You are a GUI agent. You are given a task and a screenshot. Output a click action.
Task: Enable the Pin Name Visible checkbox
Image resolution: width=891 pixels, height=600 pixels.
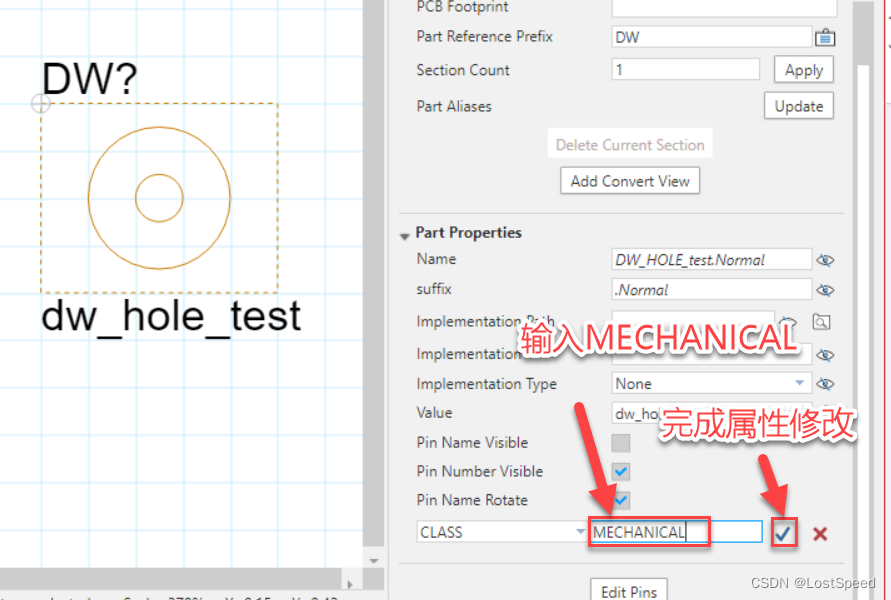pyautogui.click(x=621, y=443)
